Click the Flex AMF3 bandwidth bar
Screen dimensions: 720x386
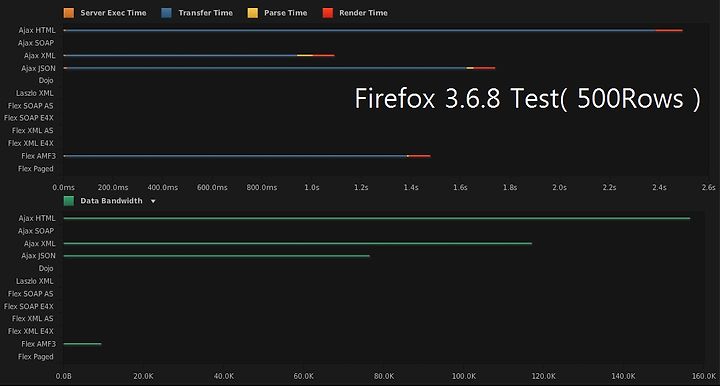82,344
